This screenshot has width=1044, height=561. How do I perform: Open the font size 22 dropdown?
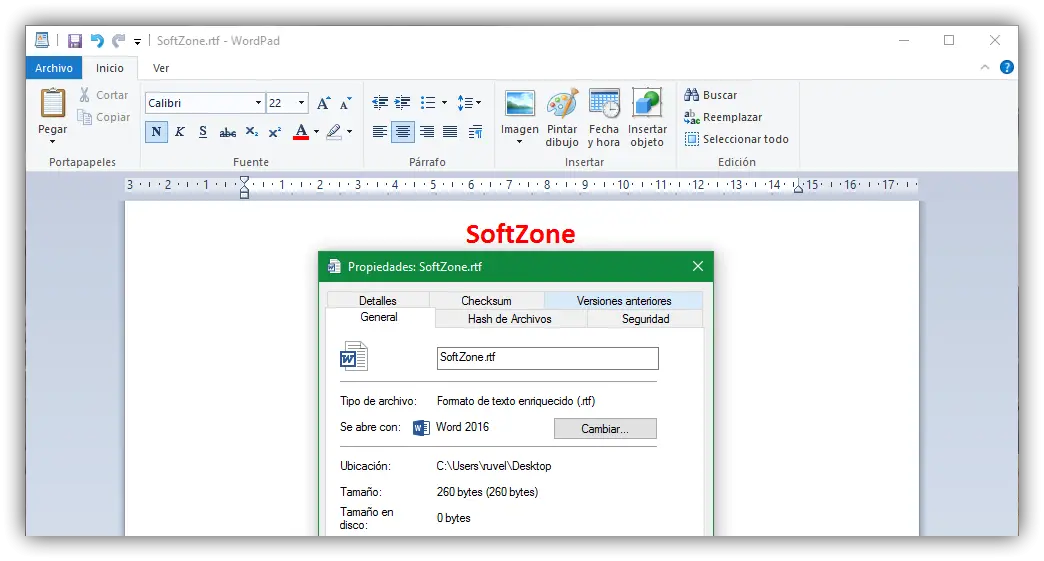[x=302, y=102]
